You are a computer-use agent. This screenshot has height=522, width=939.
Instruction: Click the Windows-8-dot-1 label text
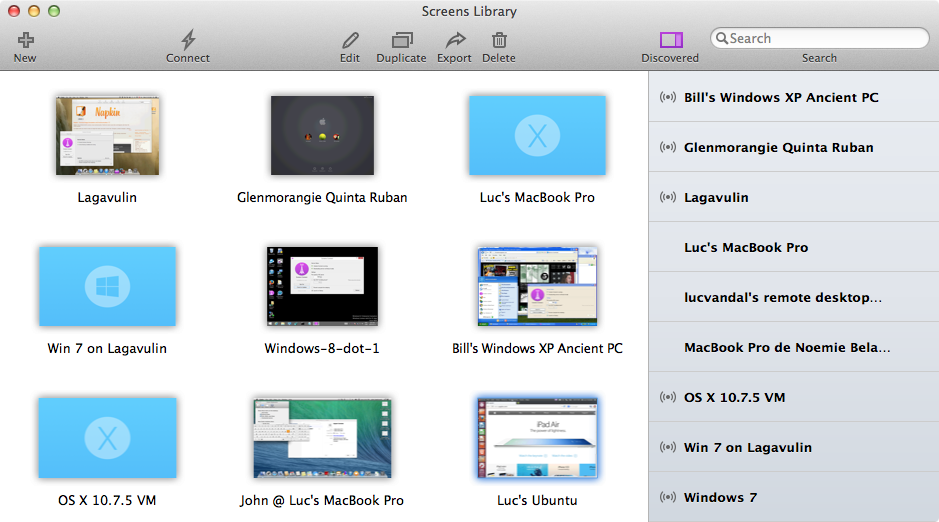point(322,348)
